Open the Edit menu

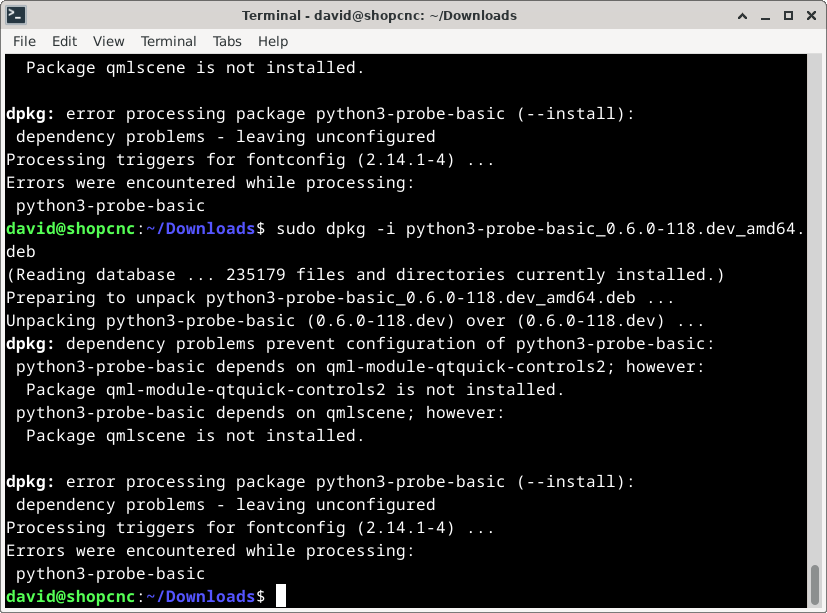[x=64, y=41]
